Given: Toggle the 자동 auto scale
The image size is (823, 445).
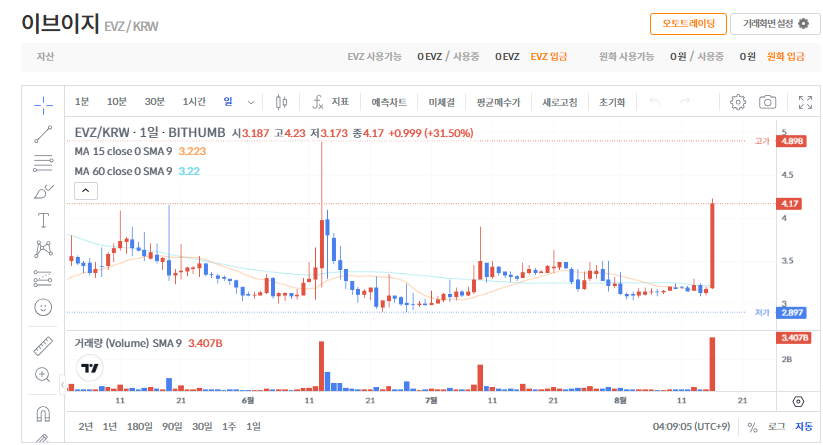Looking at the screenshot, I should [804, 427].
